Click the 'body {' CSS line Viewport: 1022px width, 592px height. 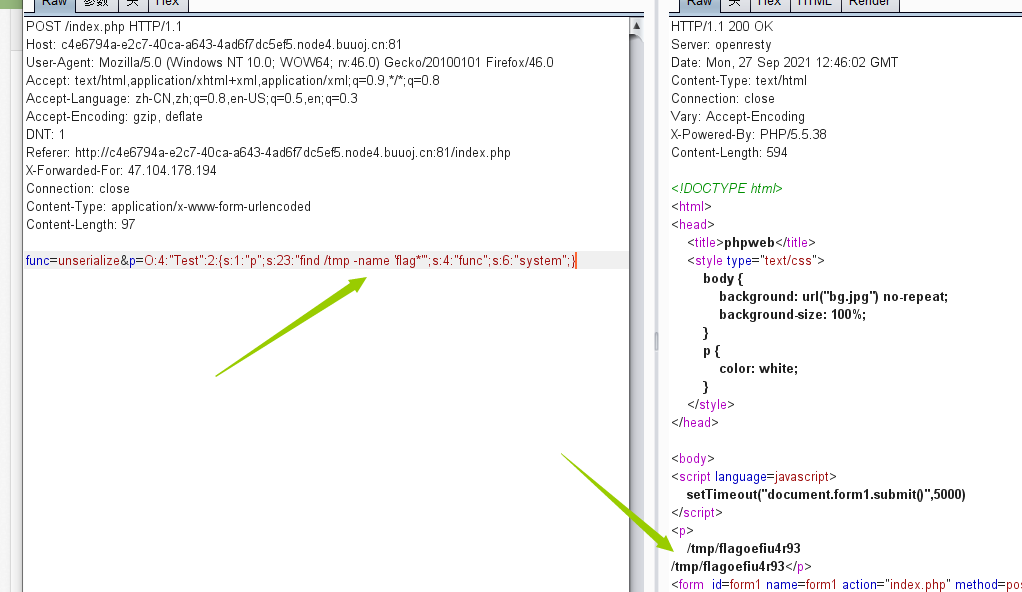723,278
